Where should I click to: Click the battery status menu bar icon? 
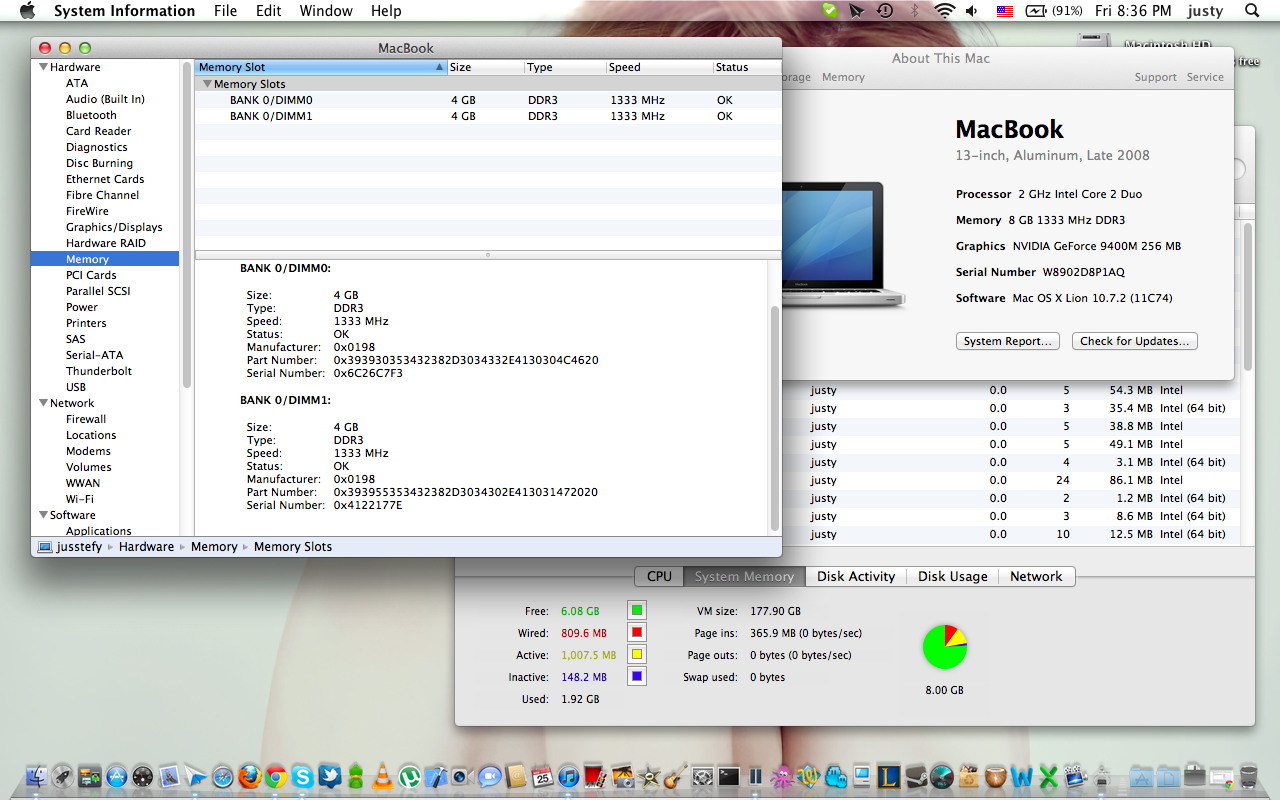(1035, 11)
